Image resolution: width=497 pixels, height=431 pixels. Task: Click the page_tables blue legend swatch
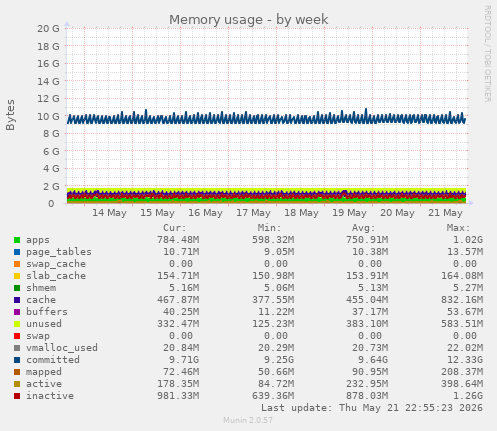[17, 252]
